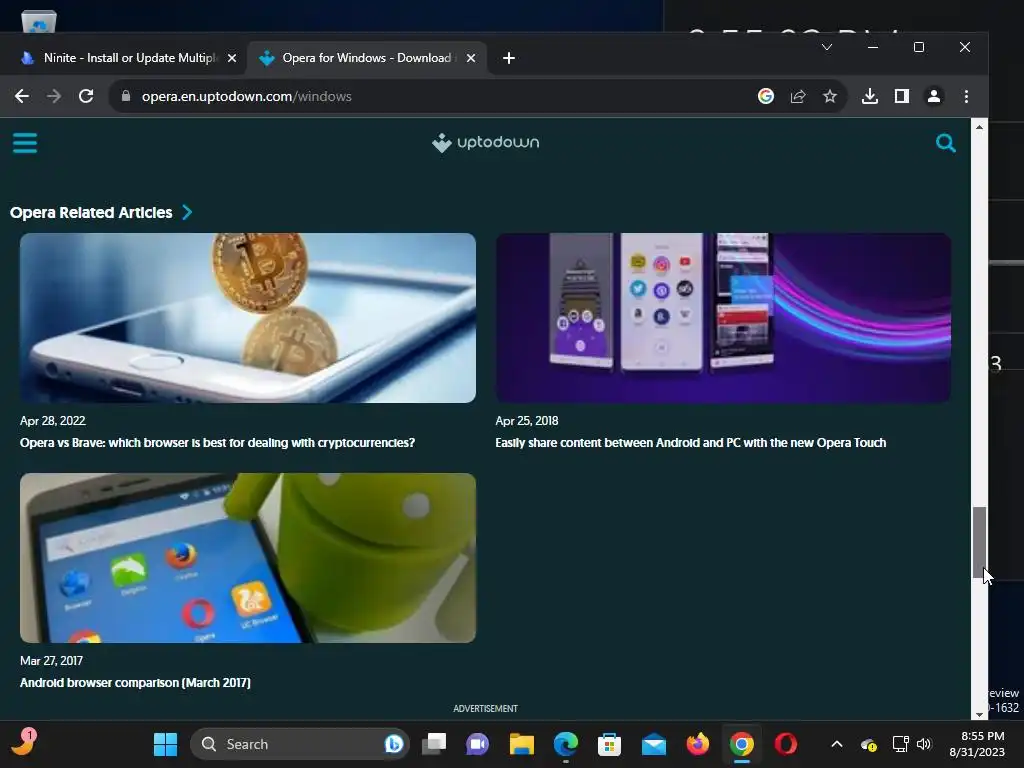Open the Easily share content Opera Touch article

(x=690, y=443)
